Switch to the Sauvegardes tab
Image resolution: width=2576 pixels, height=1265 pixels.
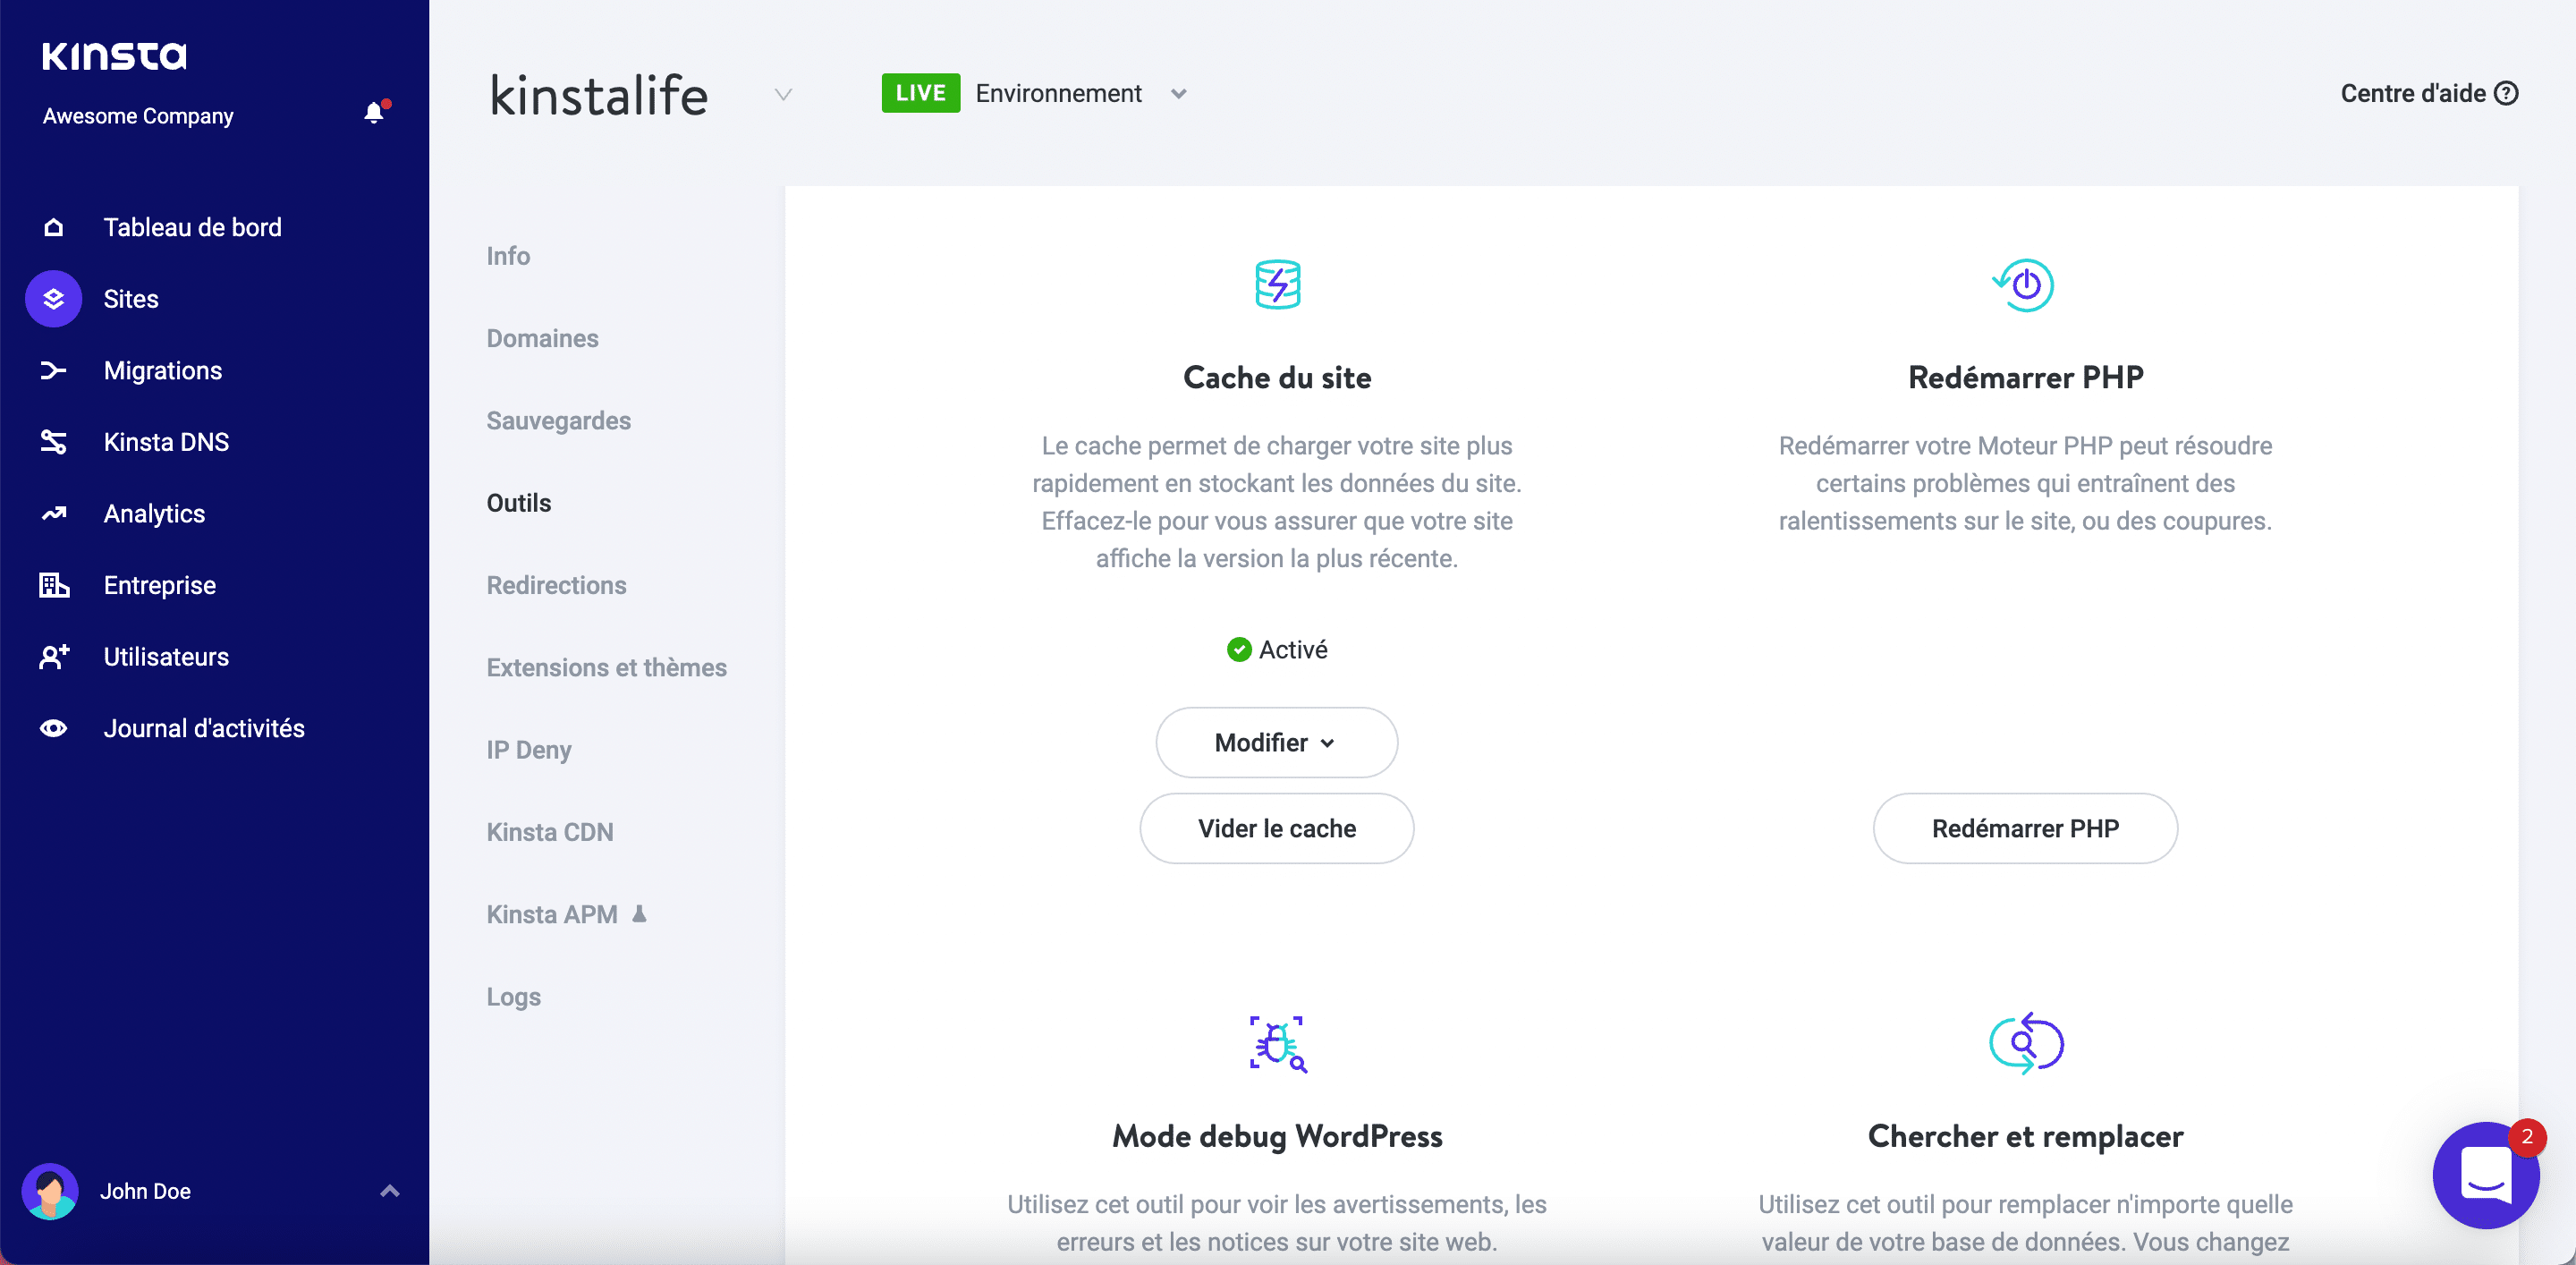tap(558, 420)
